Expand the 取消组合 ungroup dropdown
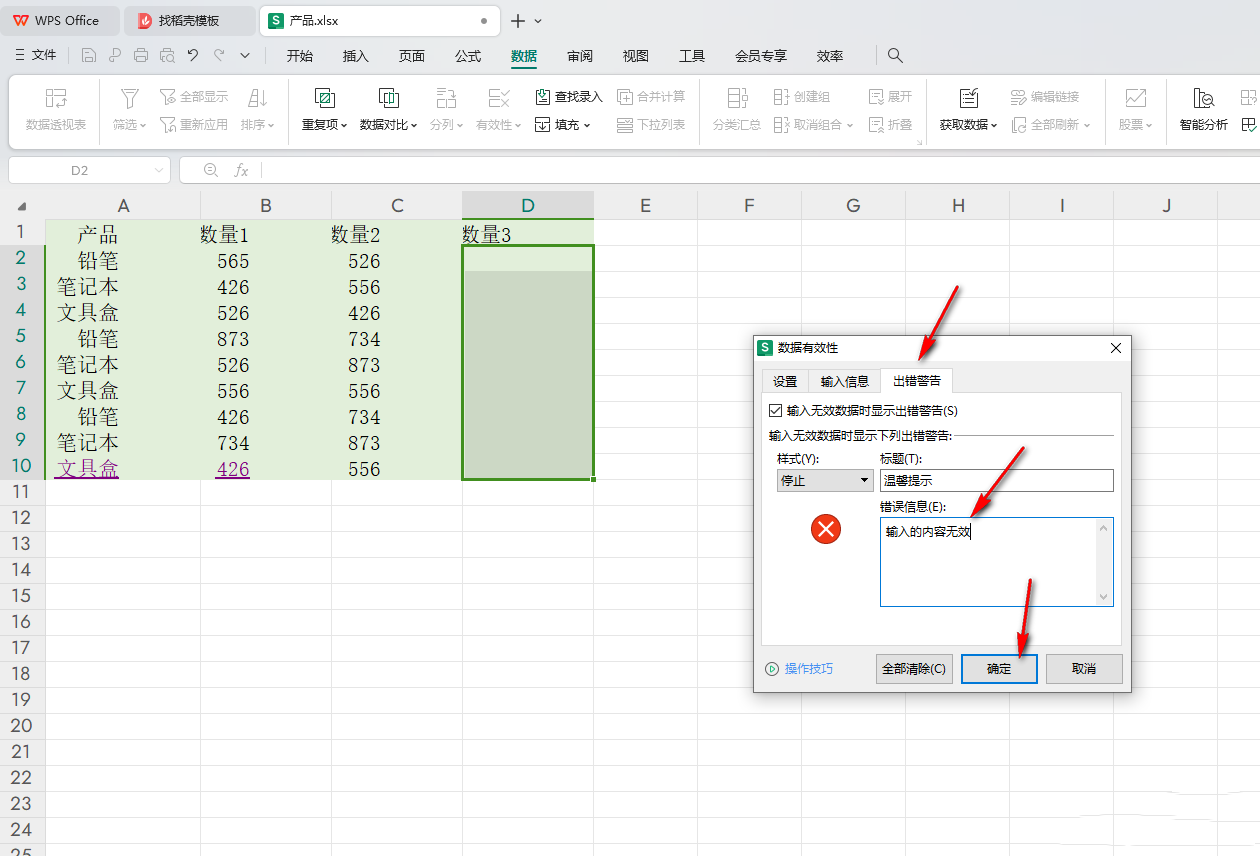 (x=849, y=126)
